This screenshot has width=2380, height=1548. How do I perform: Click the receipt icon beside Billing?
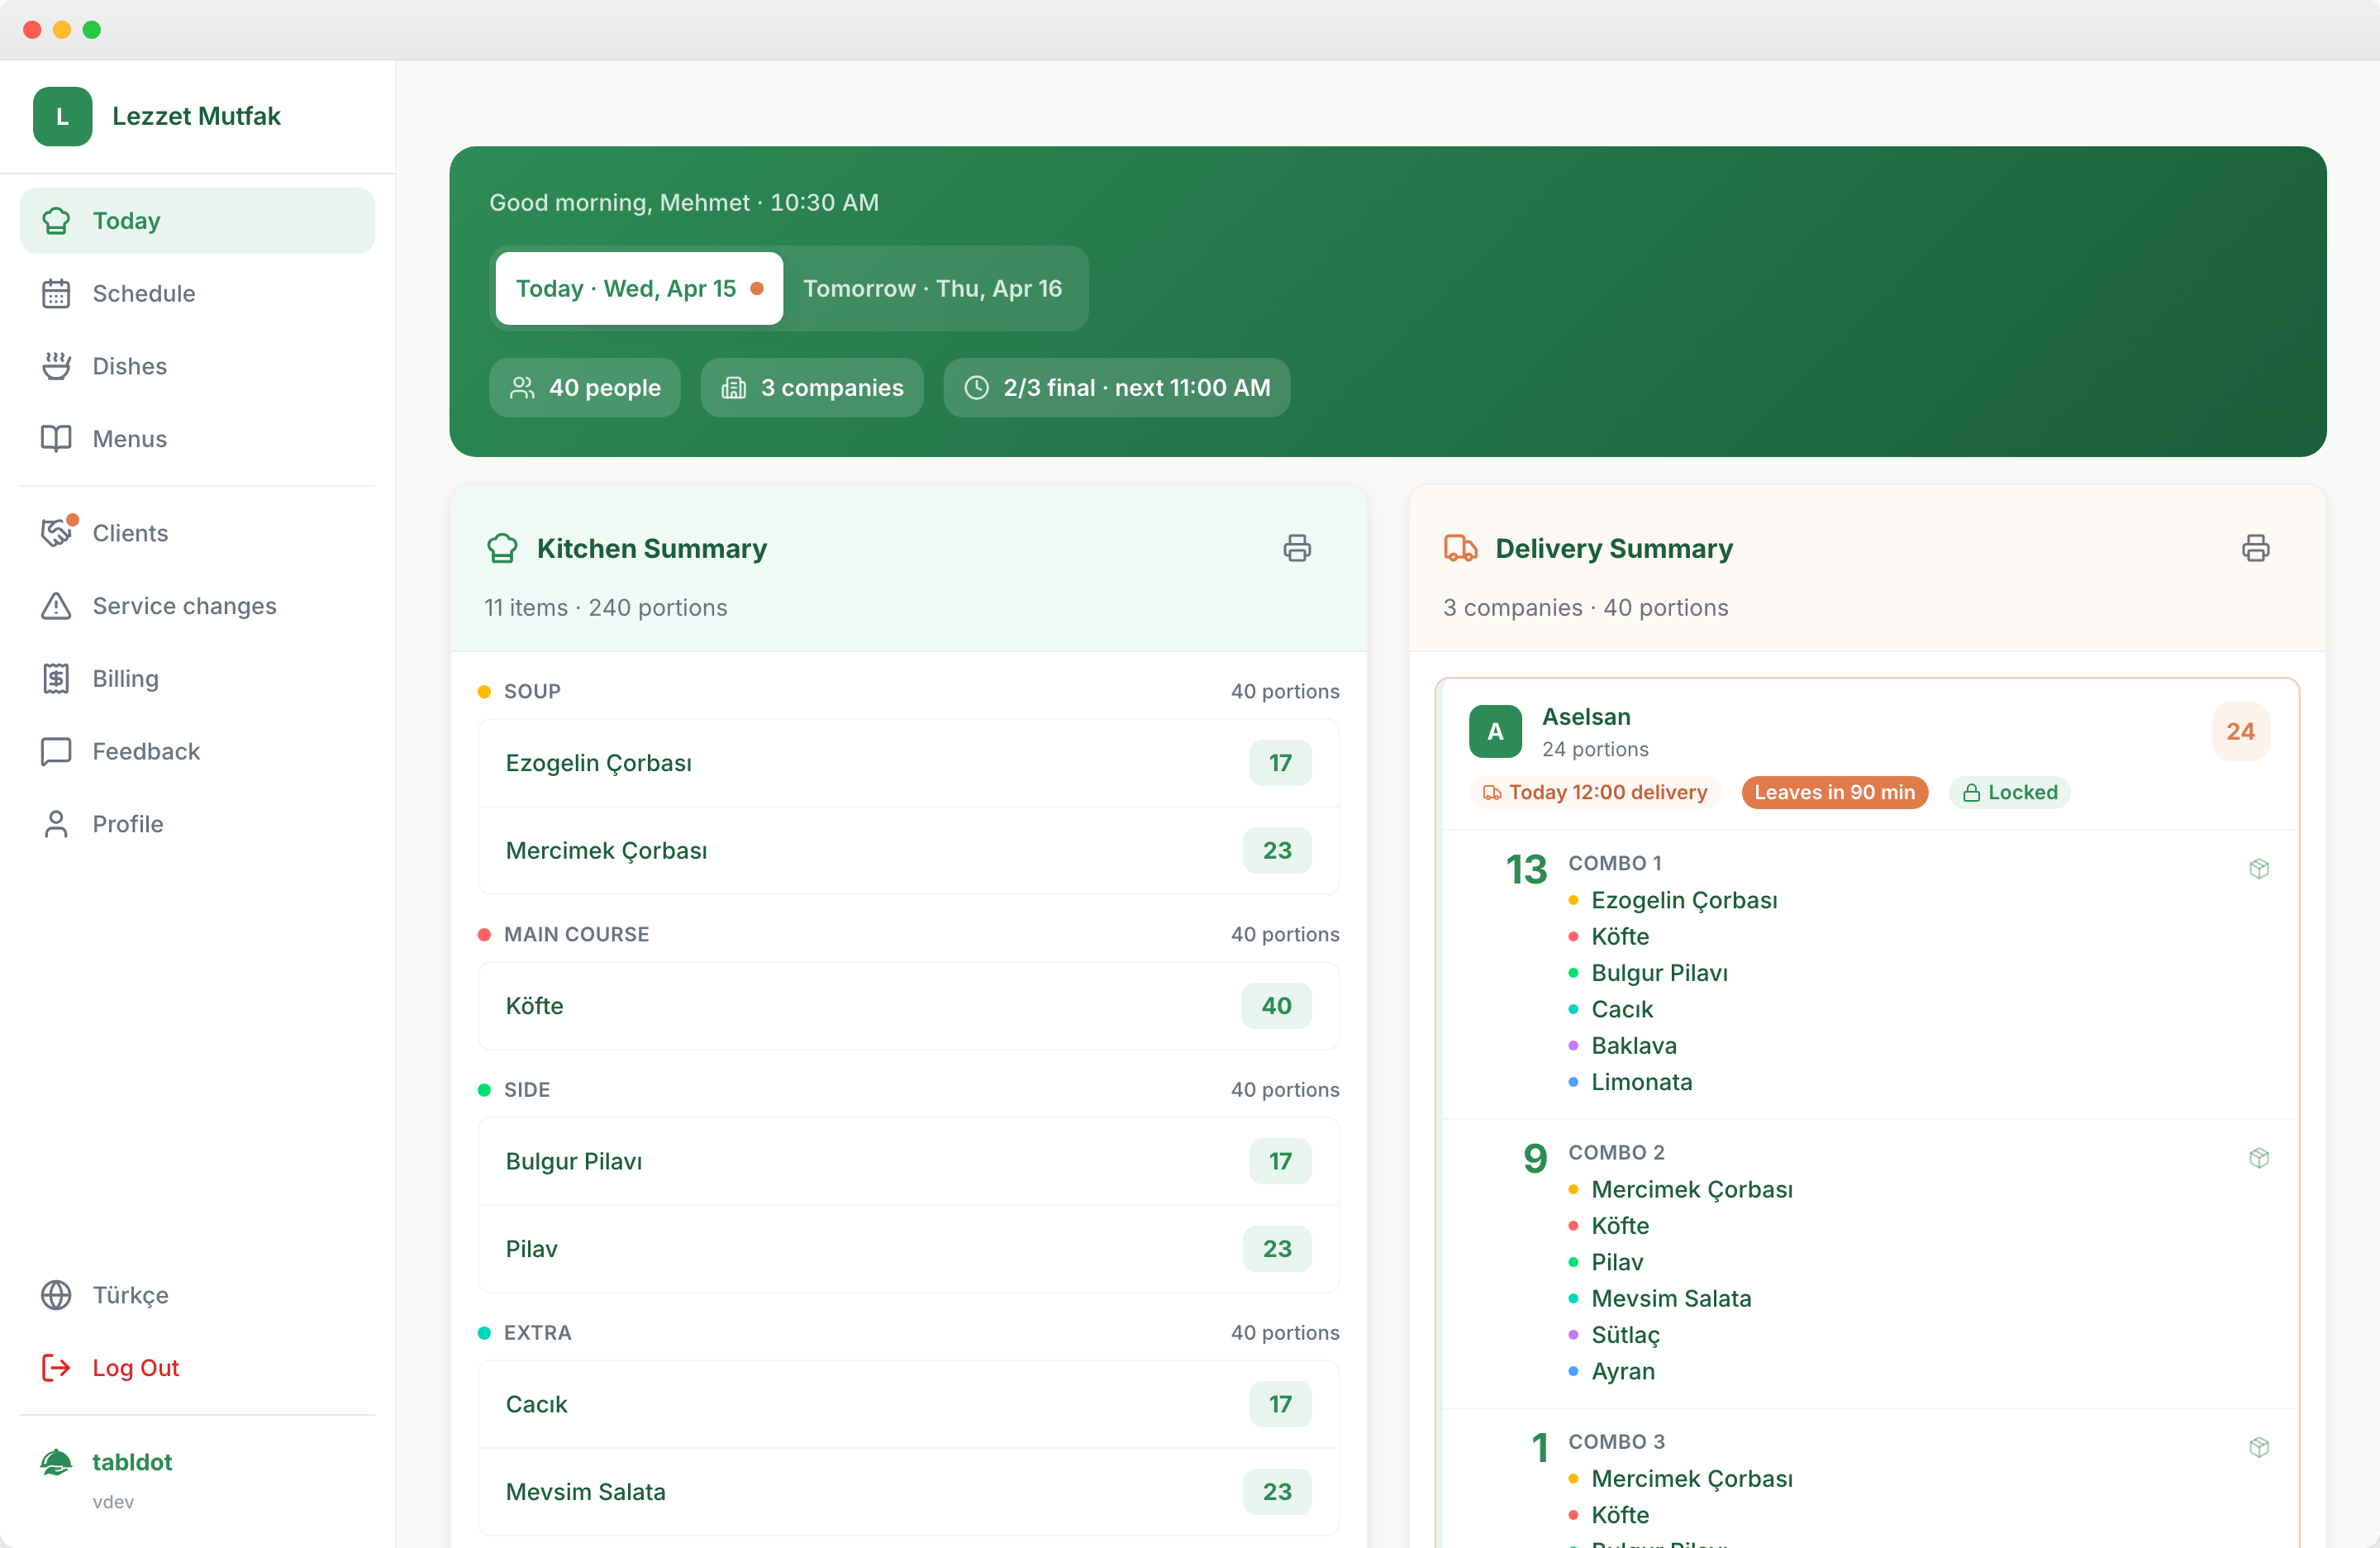click(56, 678)
